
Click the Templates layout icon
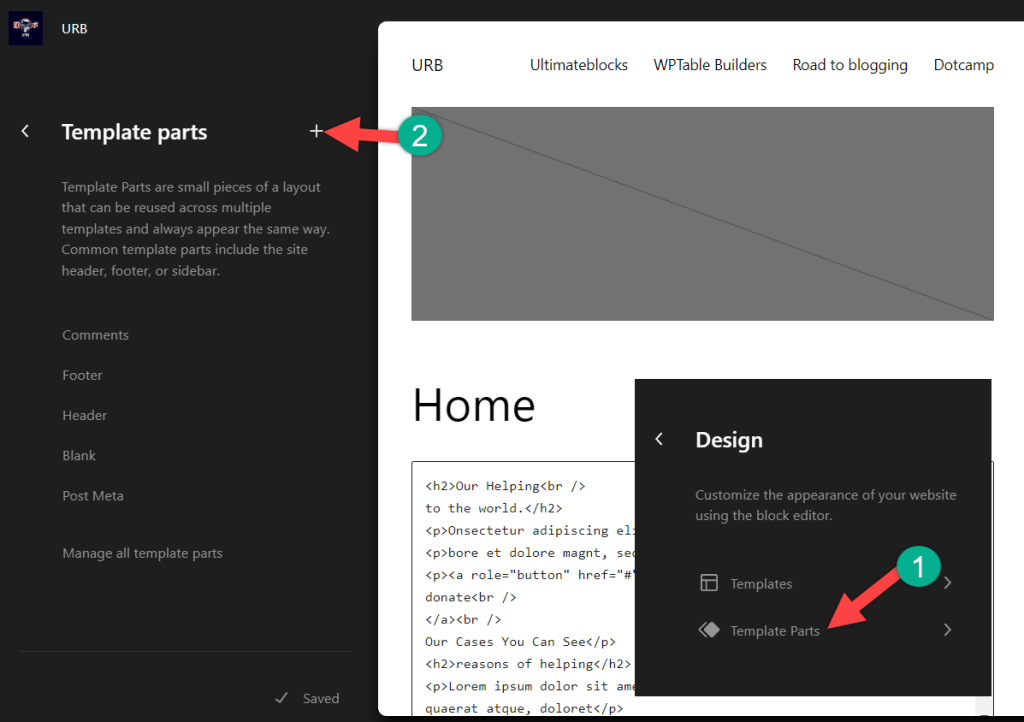pos(709,583)
